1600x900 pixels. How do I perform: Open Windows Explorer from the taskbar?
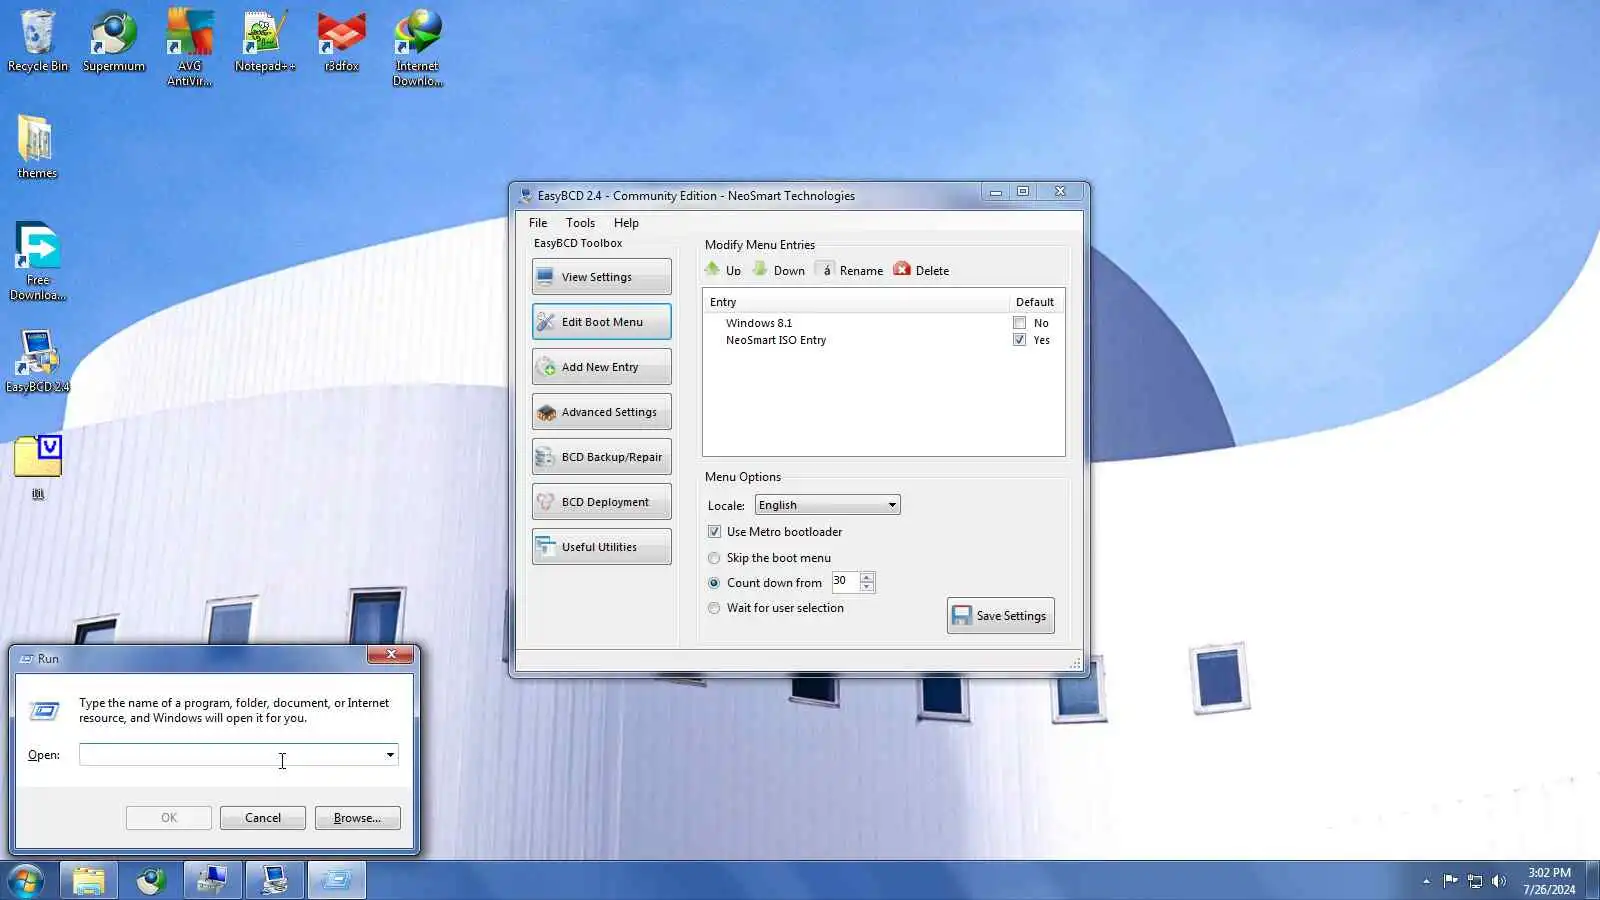click(x=88, y=881)
